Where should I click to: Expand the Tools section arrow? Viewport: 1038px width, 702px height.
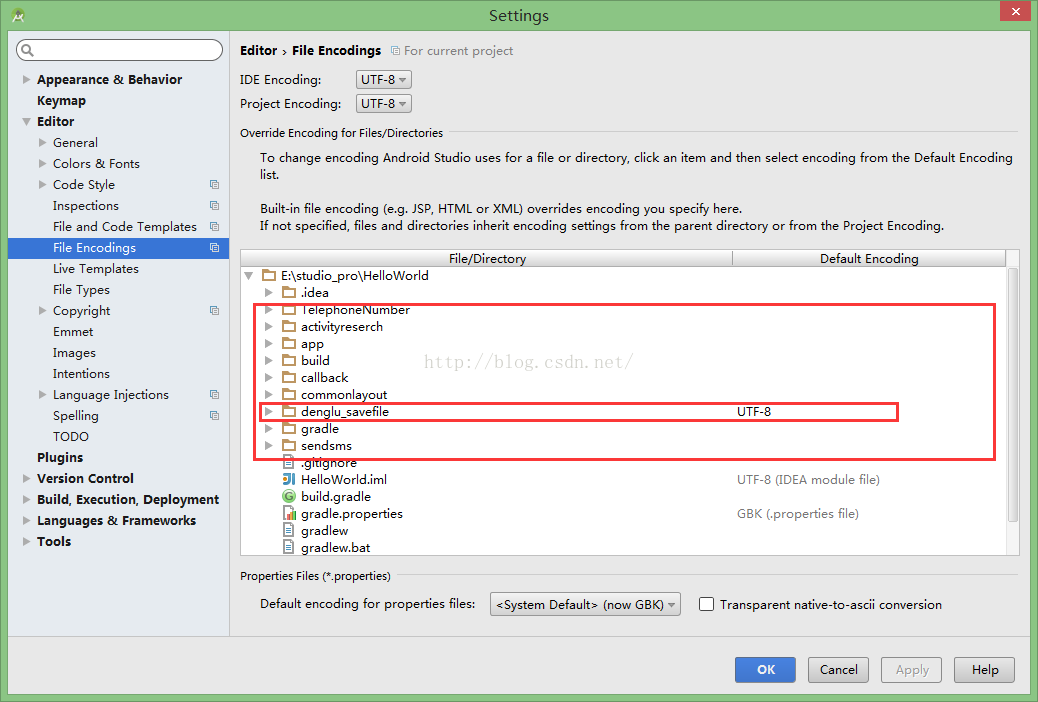(26, 541)
